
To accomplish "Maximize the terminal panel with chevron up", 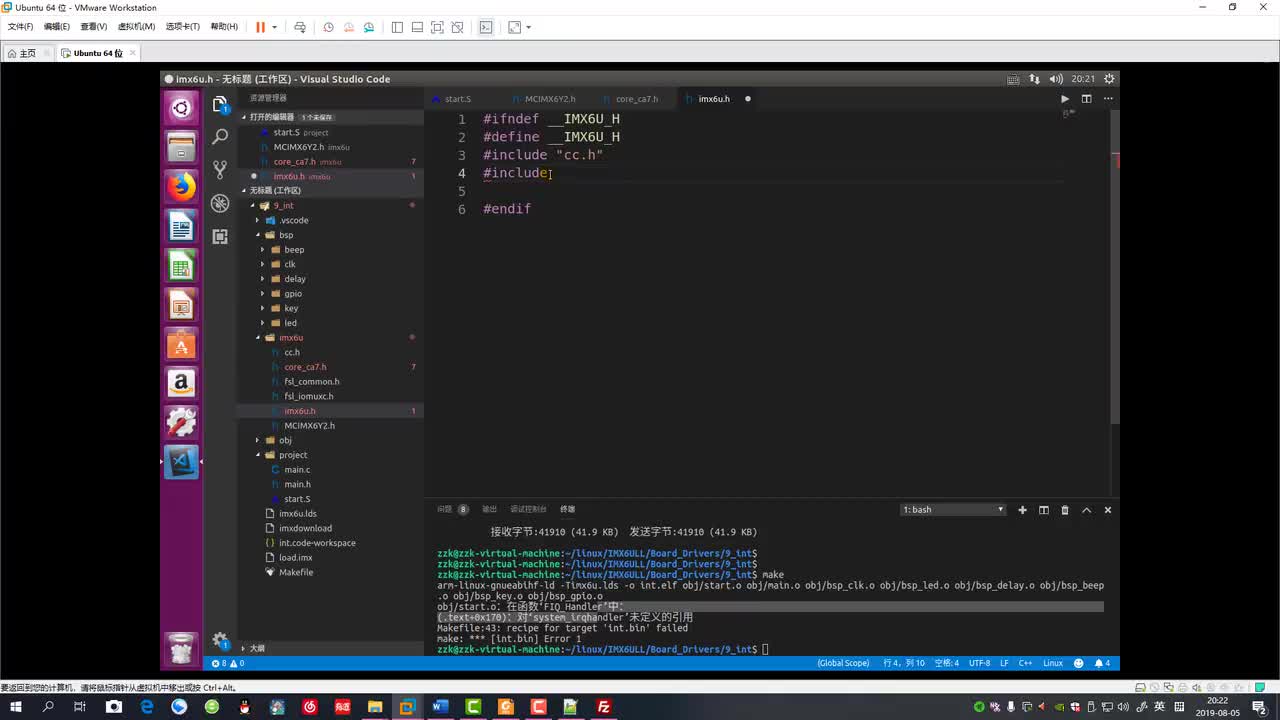I will [x=1086, y=510].
